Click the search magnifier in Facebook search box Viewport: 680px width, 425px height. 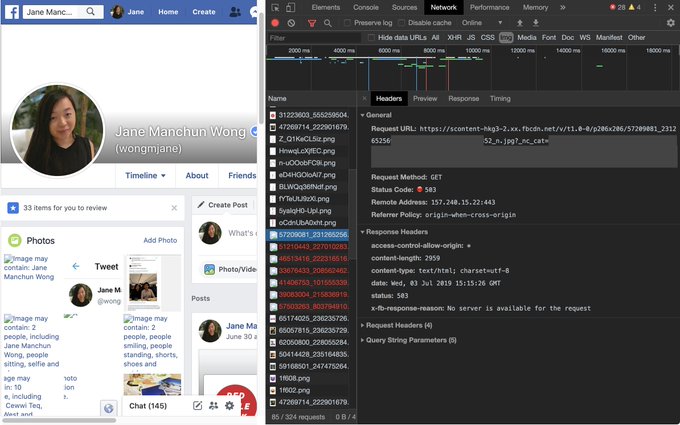coord(90,11)
